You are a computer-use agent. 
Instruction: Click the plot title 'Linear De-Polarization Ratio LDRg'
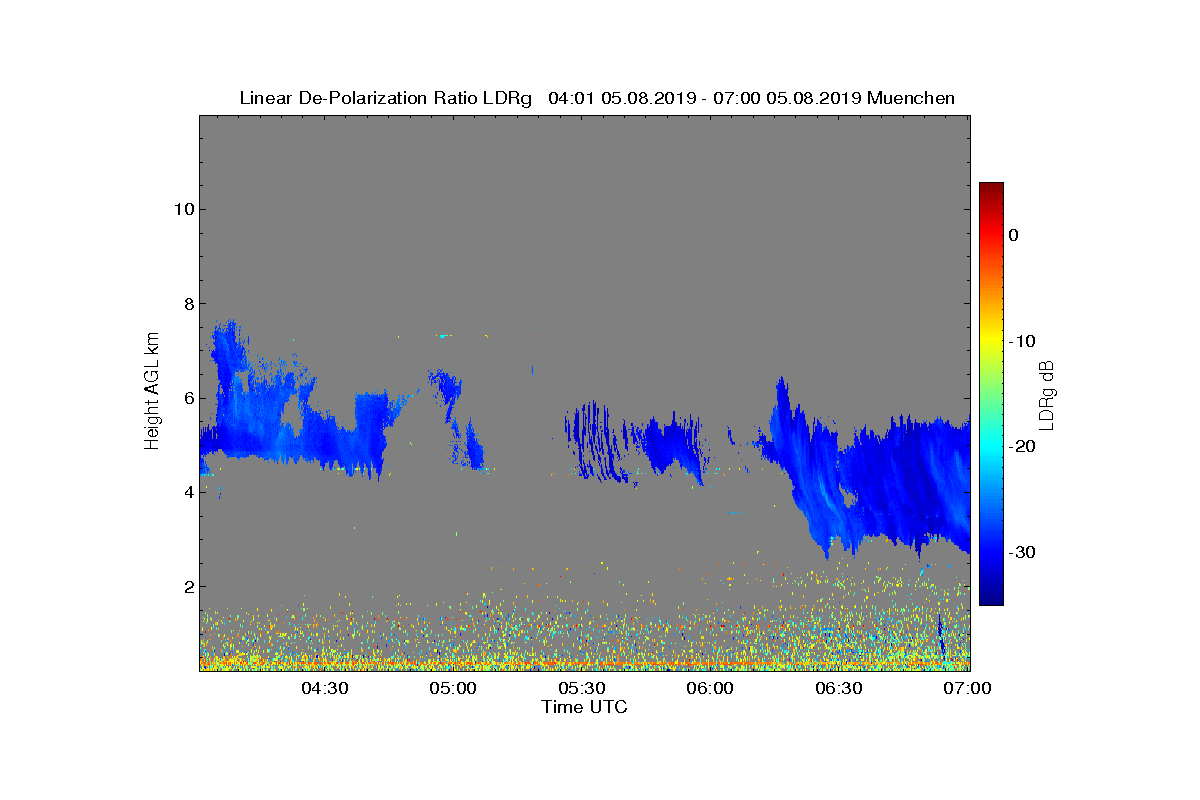pyautogui.click(x=386, y=98)
